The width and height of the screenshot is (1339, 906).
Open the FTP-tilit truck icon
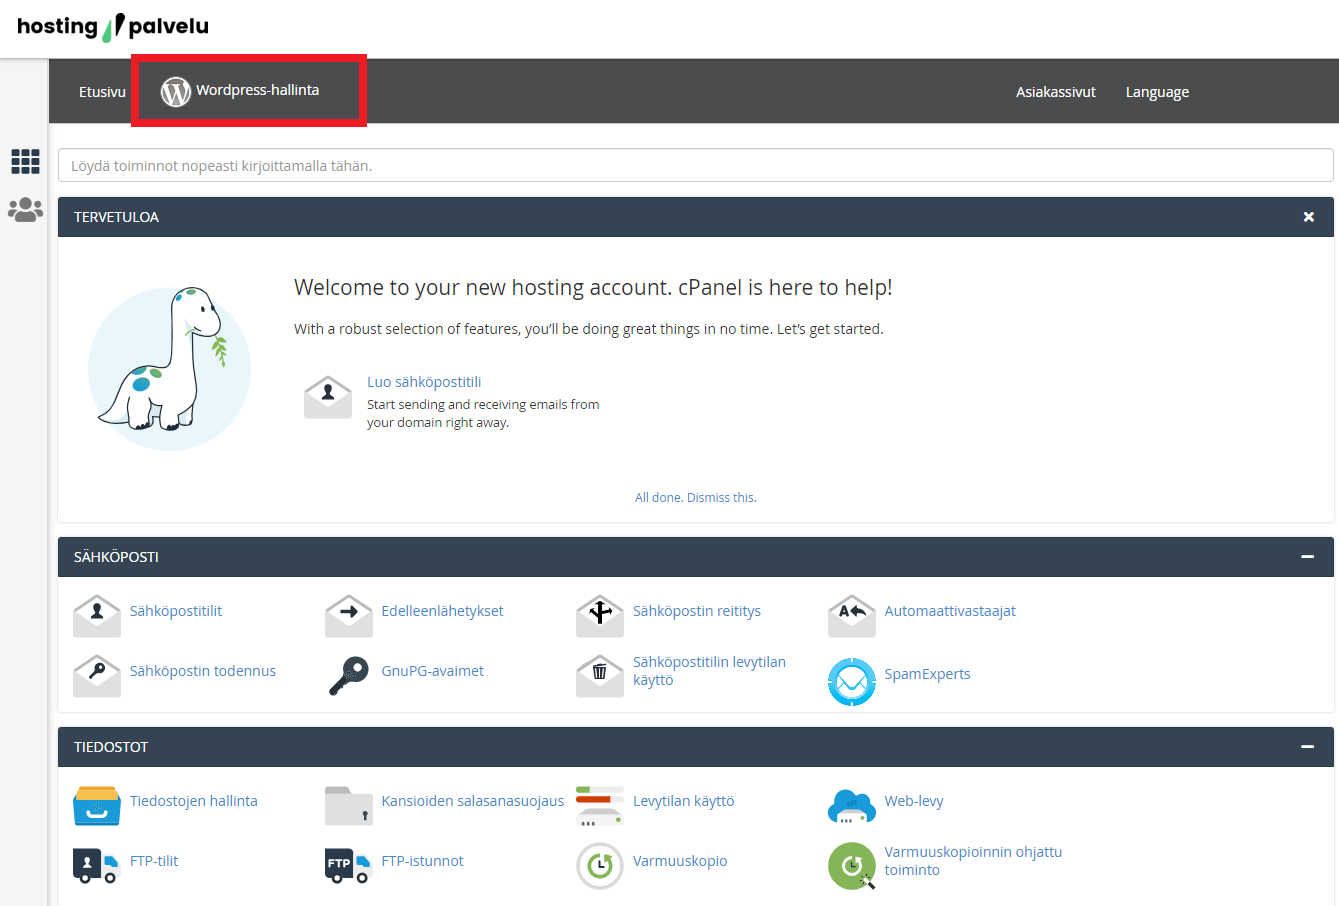(97, 865)
